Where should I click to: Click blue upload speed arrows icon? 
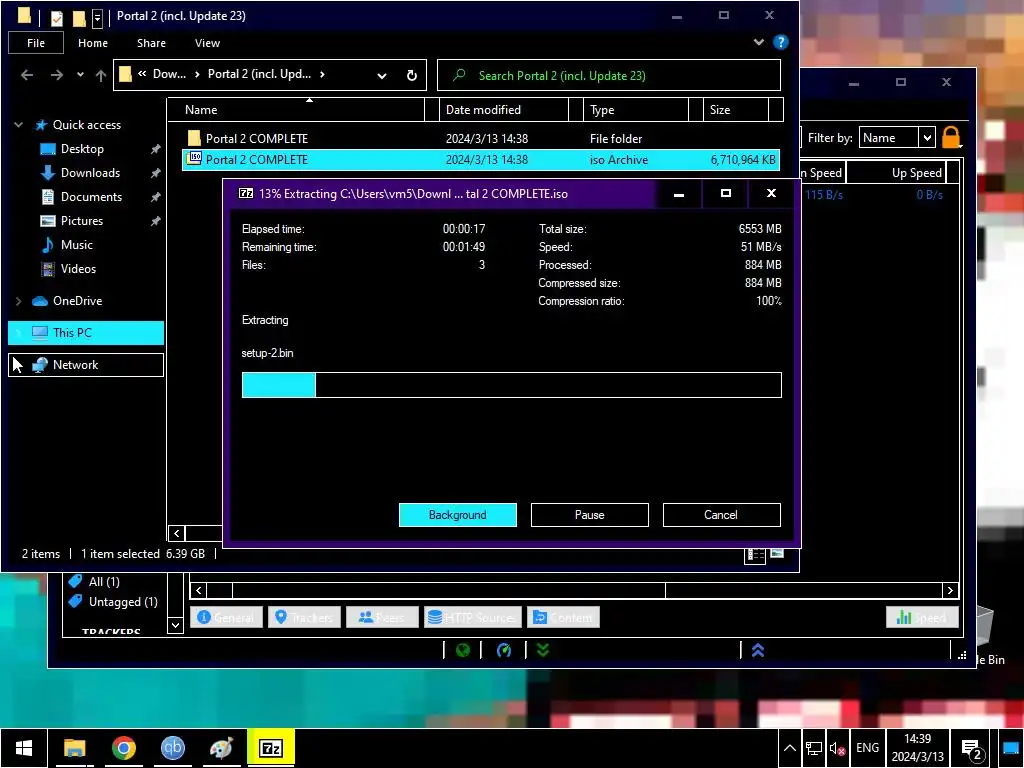tap(758, 650)
